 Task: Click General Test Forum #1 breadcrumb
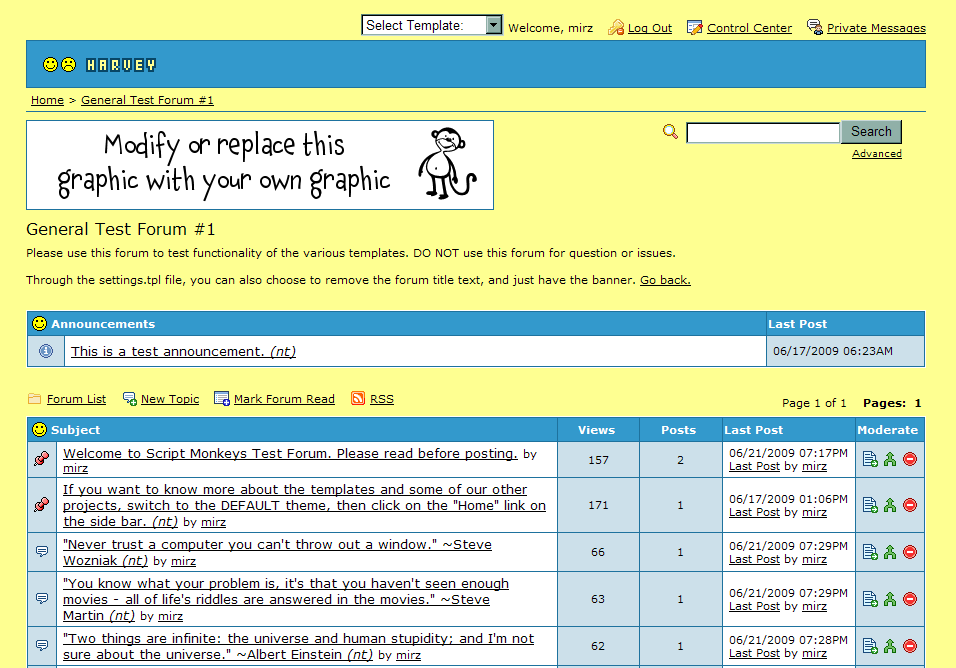click(148, 100)
